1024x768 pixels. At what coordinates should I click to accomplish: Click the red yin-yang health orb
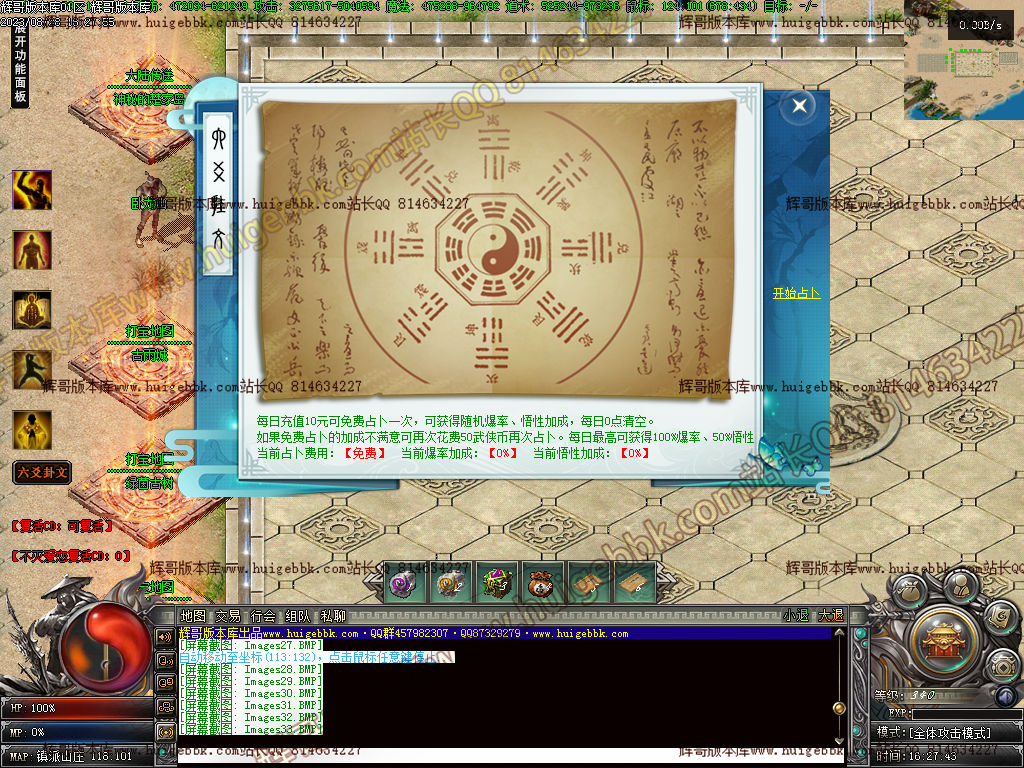108,647
